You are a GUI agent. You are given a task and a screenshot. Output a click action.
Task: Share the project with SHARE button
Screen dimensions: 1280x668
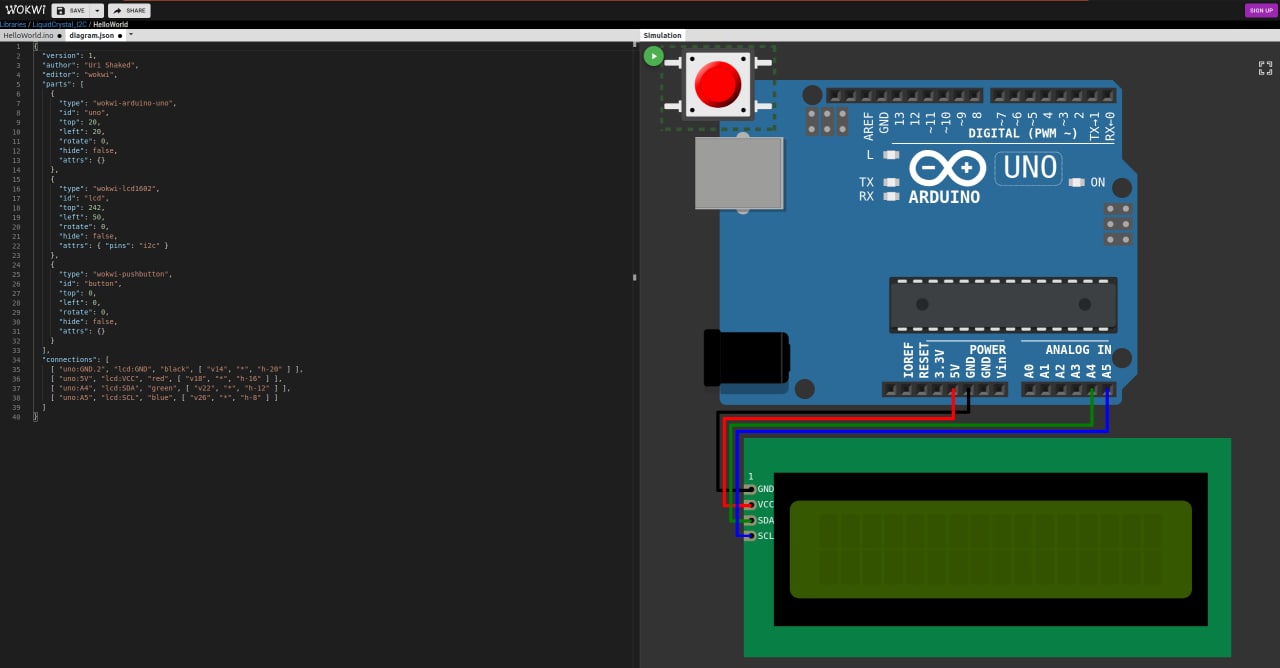(x=130, y=10)
